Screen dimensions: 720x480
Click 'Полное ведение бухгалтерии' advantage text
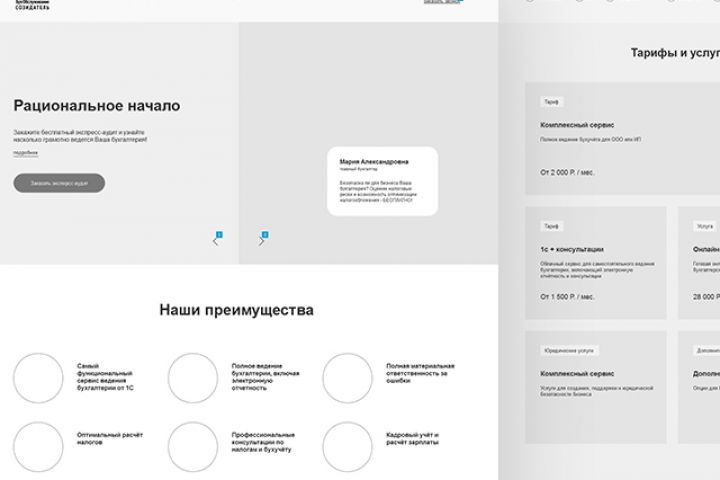click(x=265, y=377)
